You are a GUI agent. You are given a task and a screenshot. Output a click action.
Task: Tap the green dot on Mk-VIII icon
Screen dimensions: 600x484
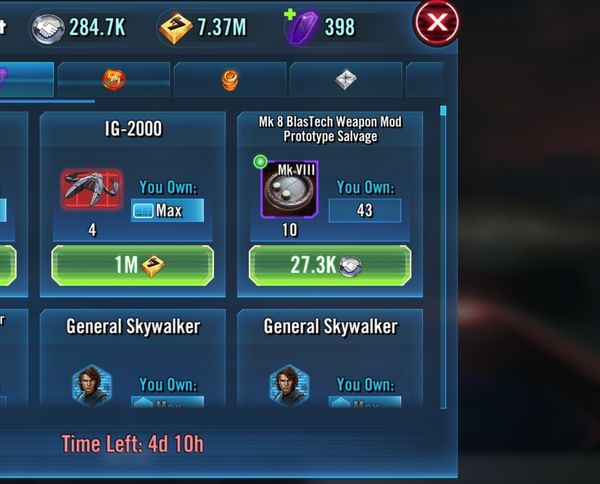coord(260,161)
